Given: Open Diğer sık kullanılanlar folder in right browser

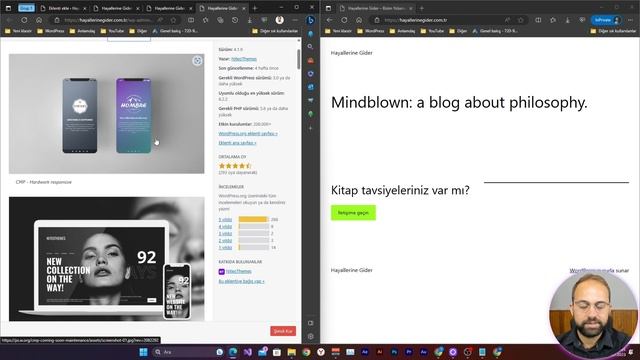Looking at the screenshot, I should tap(613, 31).
